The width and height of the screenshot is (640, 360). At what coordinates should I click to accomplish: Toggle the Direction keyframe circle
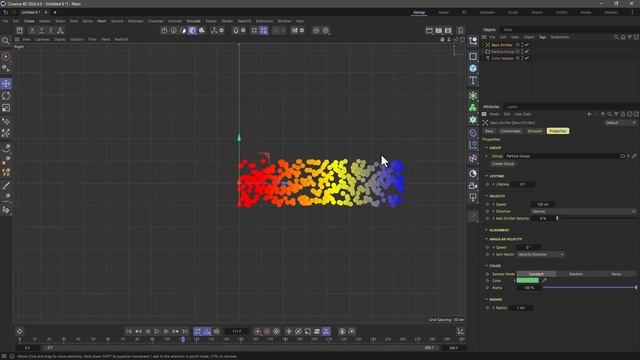point(487,211)
